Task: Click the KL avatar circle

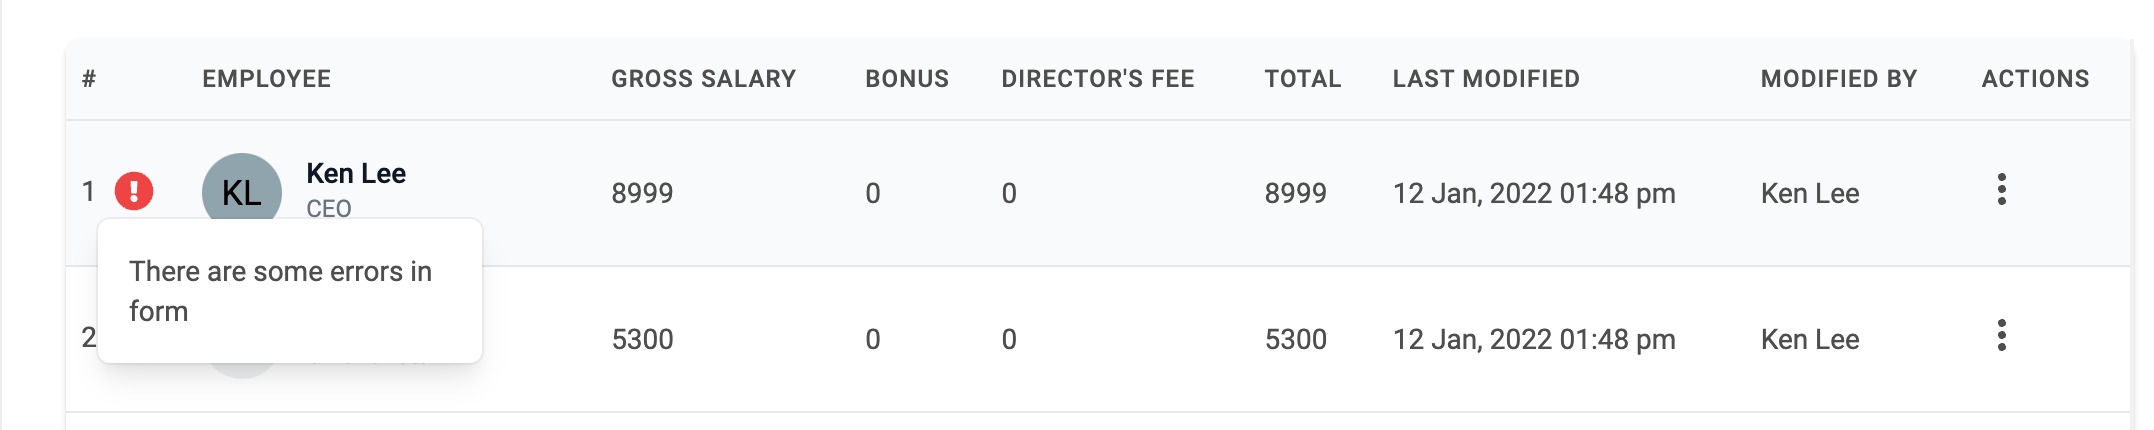Action: coord(242,190)
